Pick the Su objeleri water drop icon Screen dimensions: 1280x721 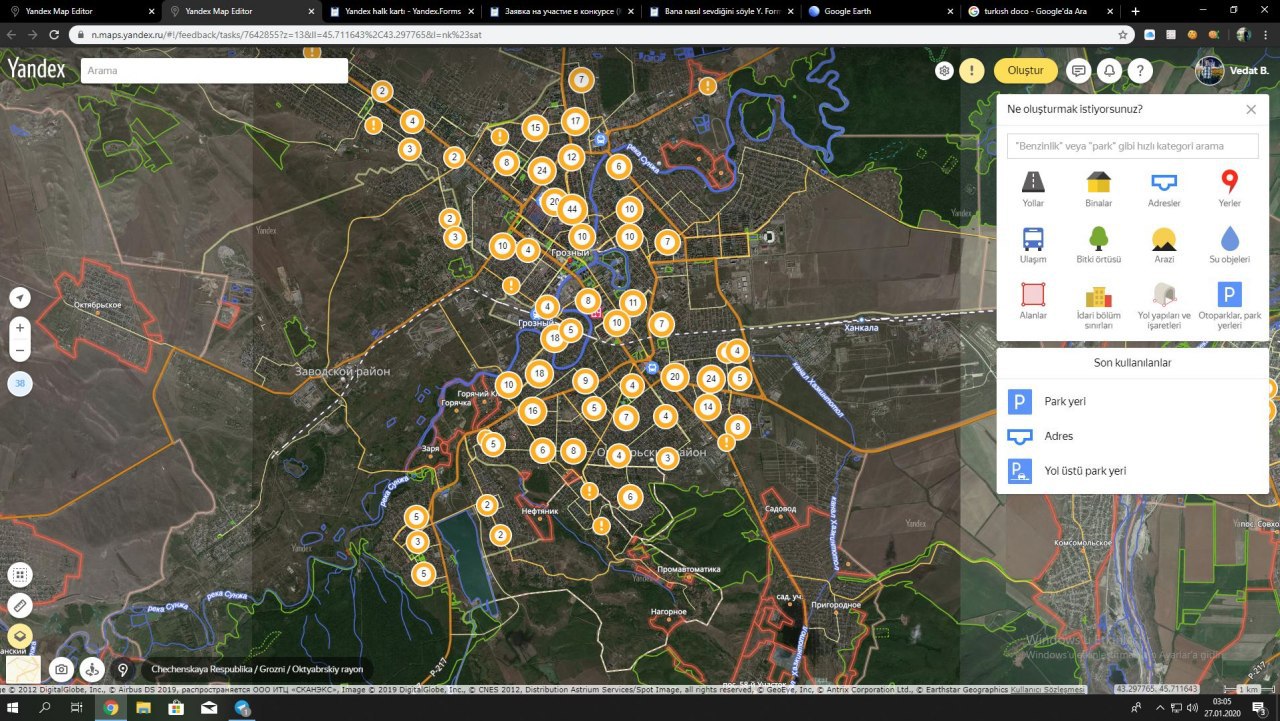coord(1229,238)
